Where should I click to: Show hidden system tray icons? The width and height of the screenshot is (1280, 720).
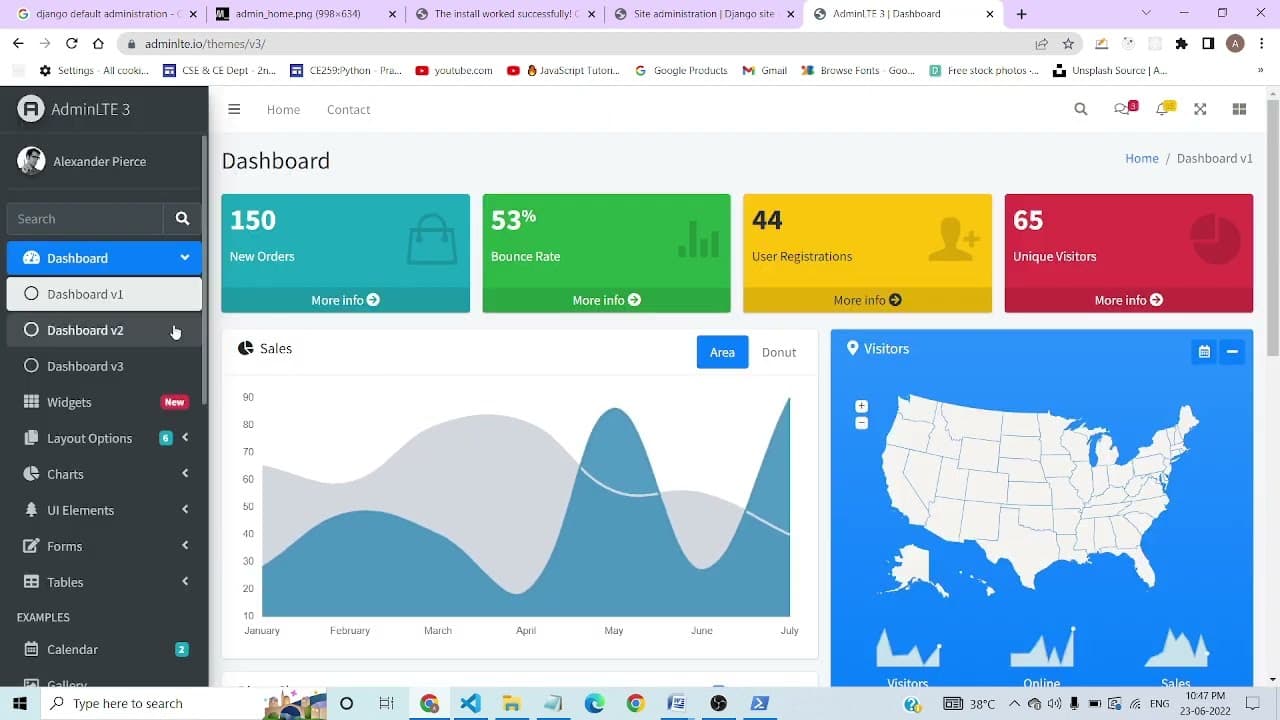pyautogui.click(x=1013, y=703)
